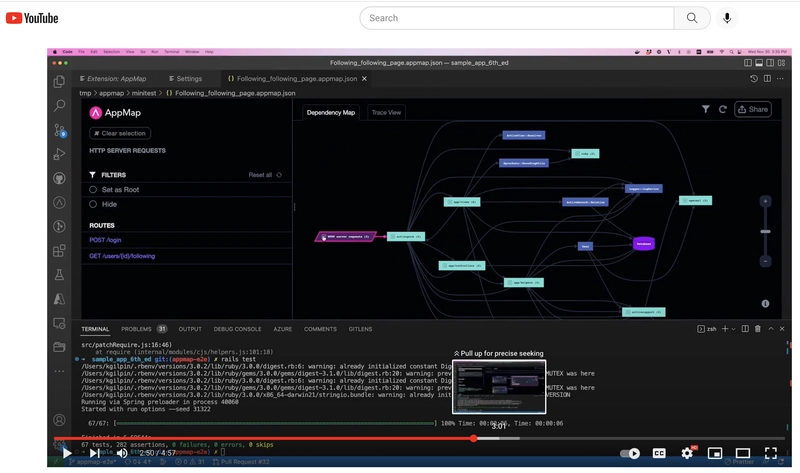Expand the HTTP server requests node
The height and width of the screenshot is (473, 800).
(323, 237)
